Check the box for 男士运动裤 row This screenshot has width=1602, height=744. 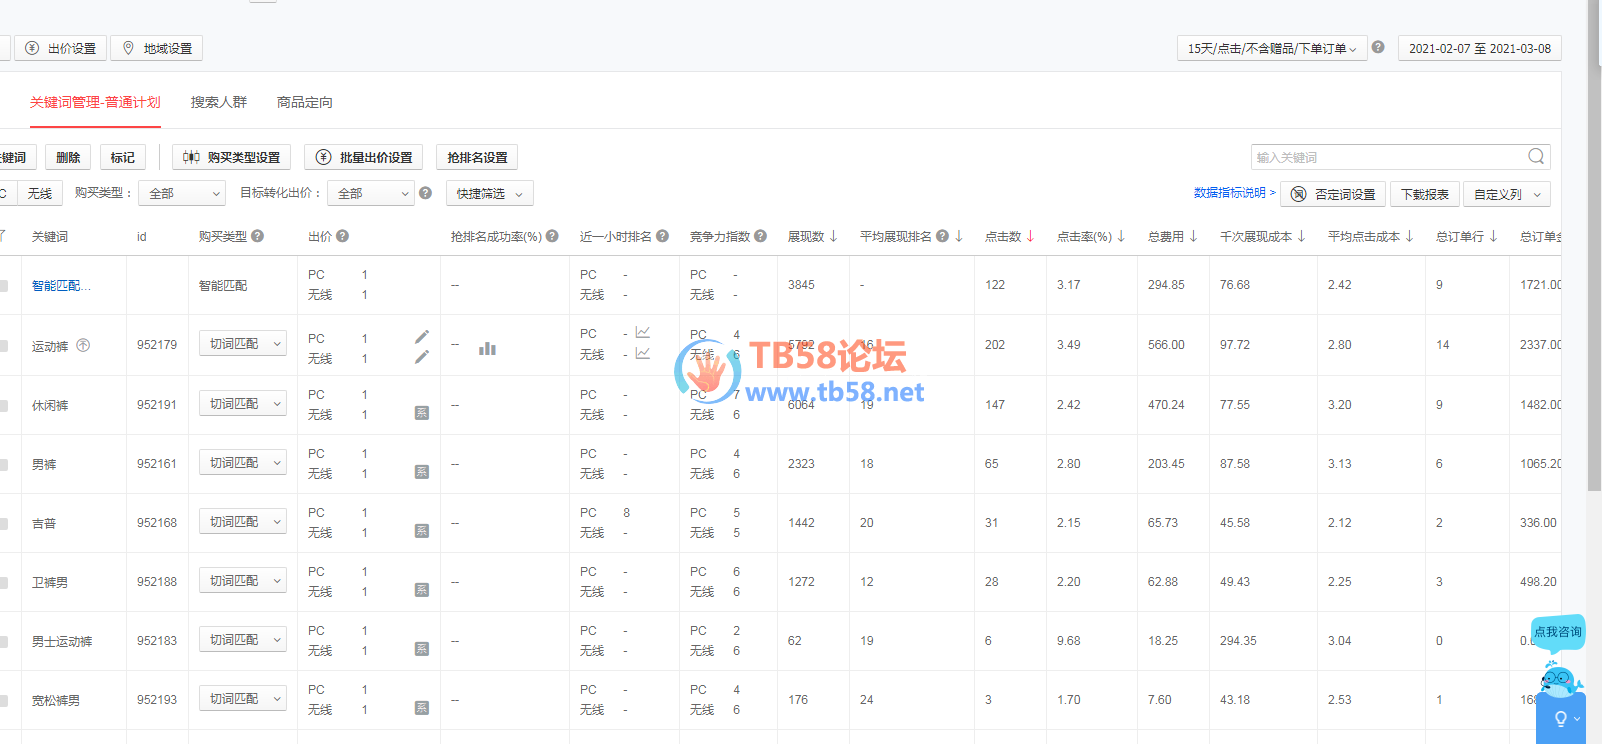coord(4,642)
